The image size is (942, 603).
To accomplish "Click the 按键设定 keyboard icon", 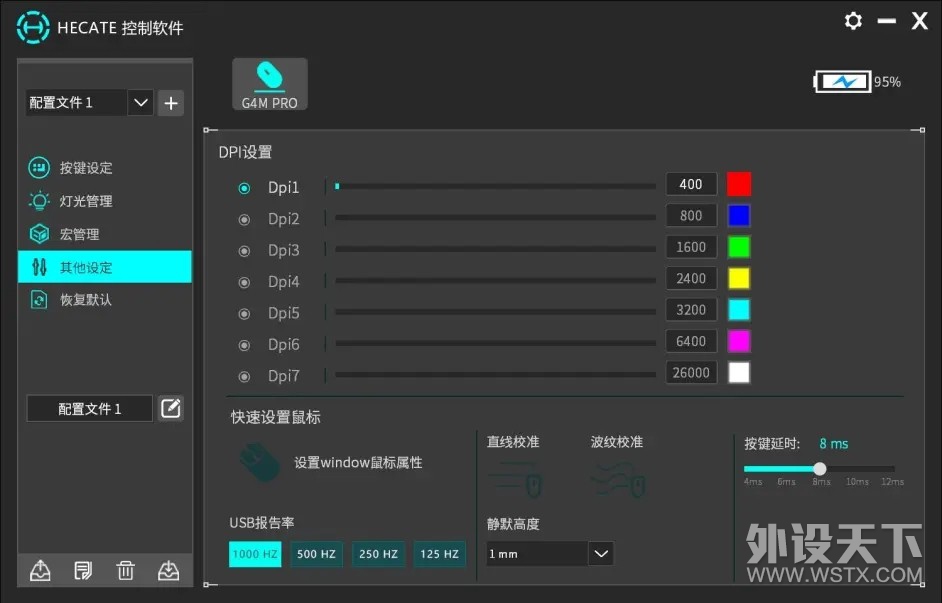I will (39, 168).
